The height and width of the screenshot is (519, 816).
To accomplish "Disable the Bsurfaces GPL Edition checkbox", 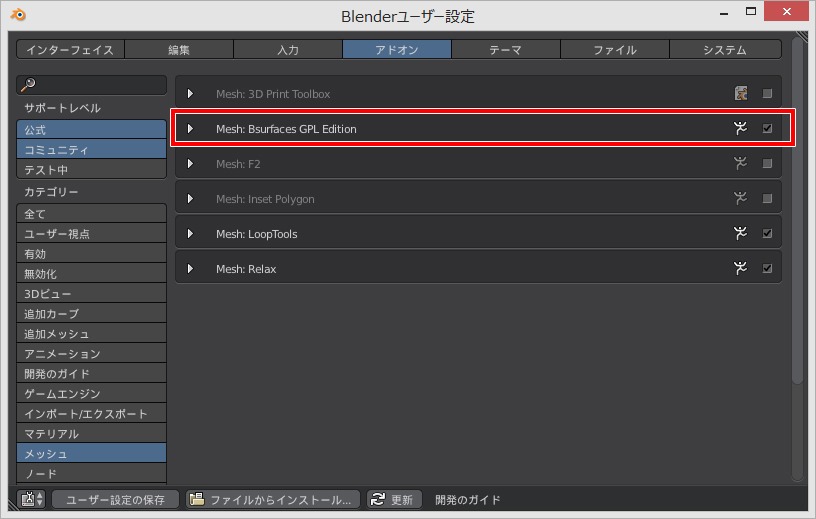I will tap(767, 128).
